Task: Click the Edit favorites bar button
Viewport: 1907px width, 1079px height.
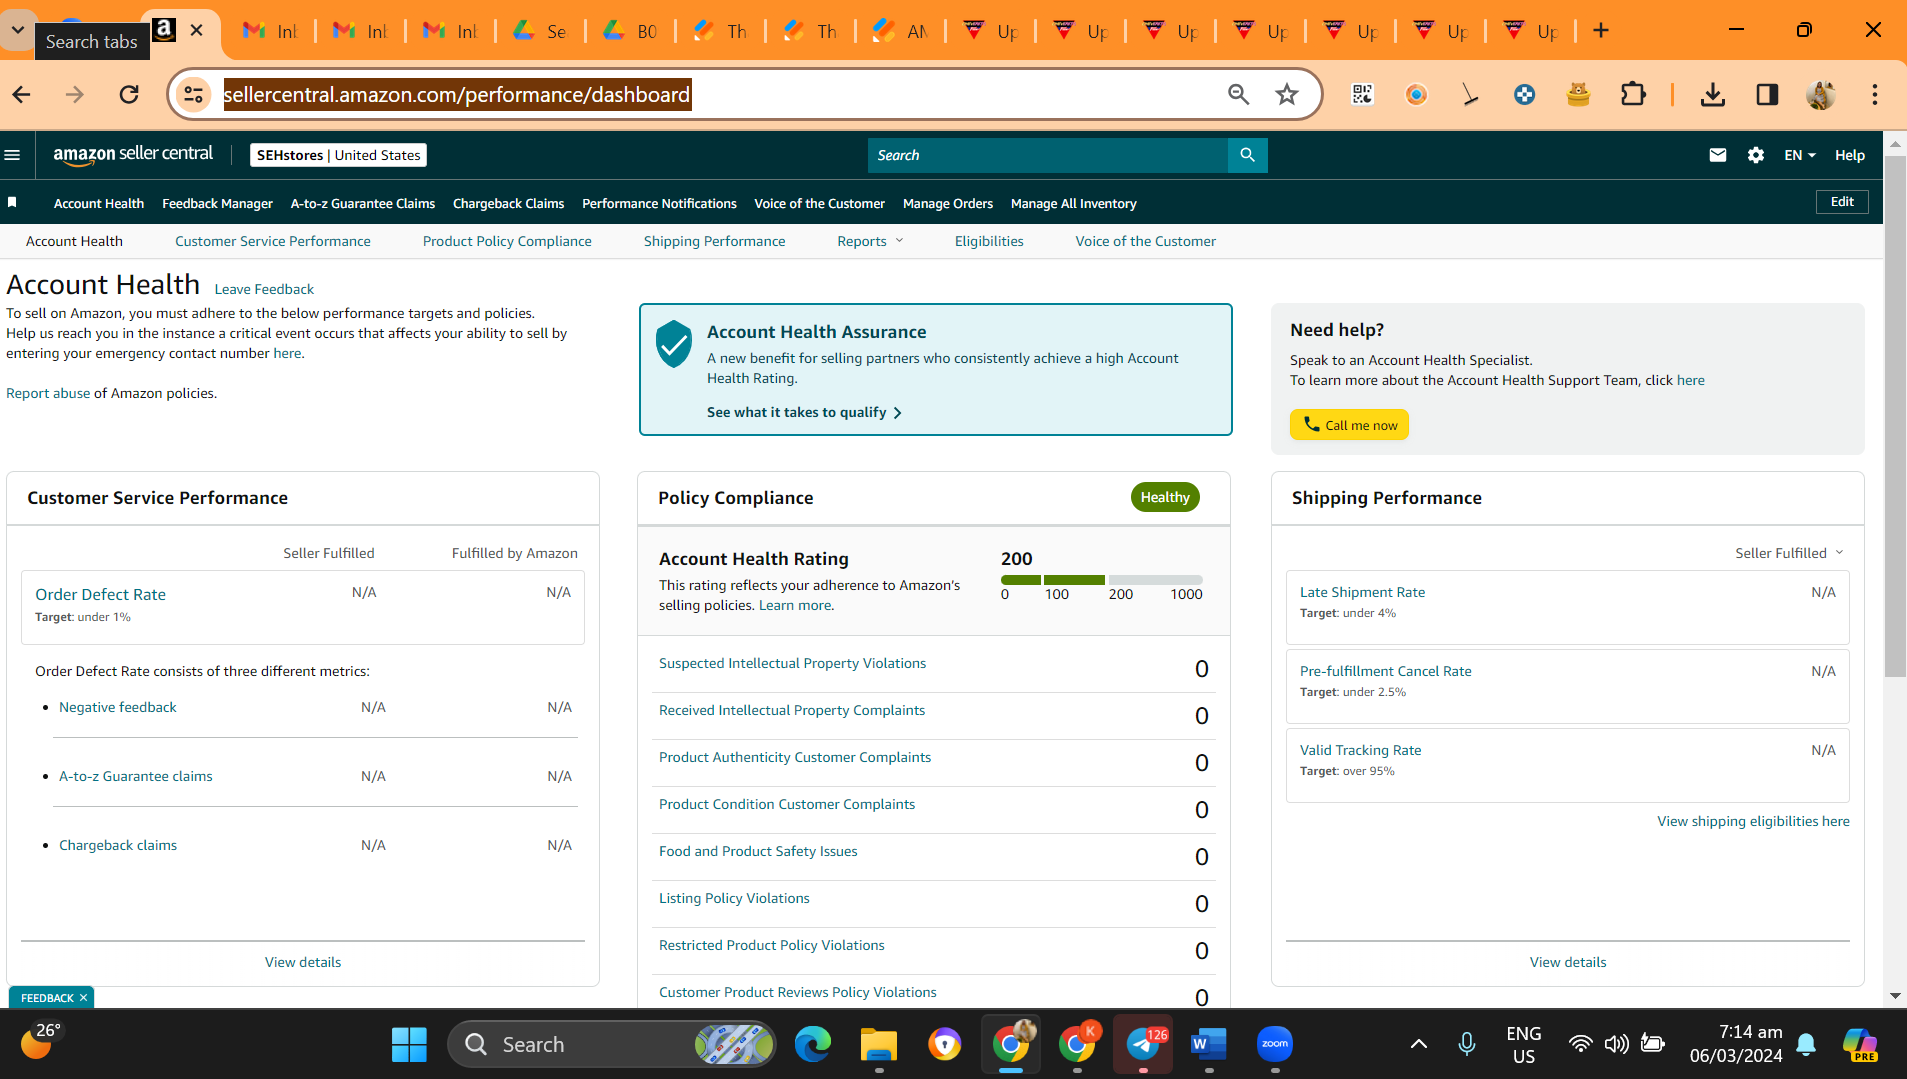Action: pos(1842,202)
